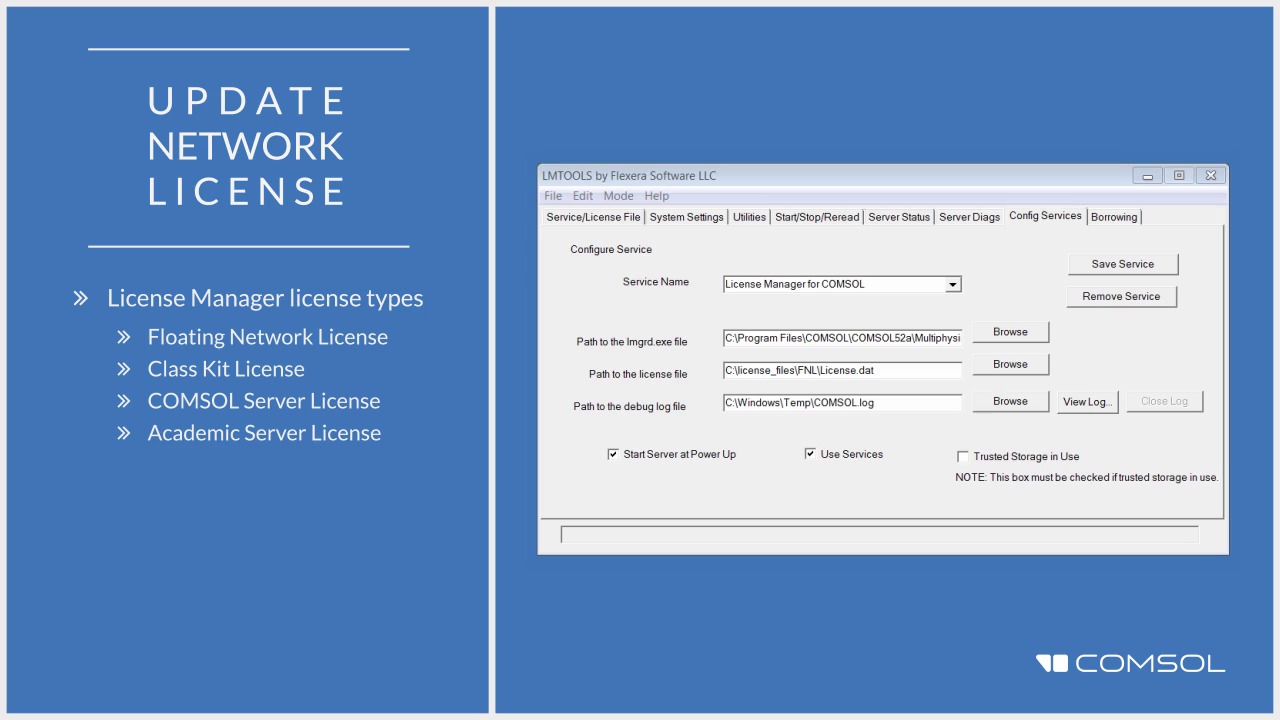The width and height of the screenshot is (1280, 720).
Task: Switch to the Service/License File tab
Action: point(593,217)
